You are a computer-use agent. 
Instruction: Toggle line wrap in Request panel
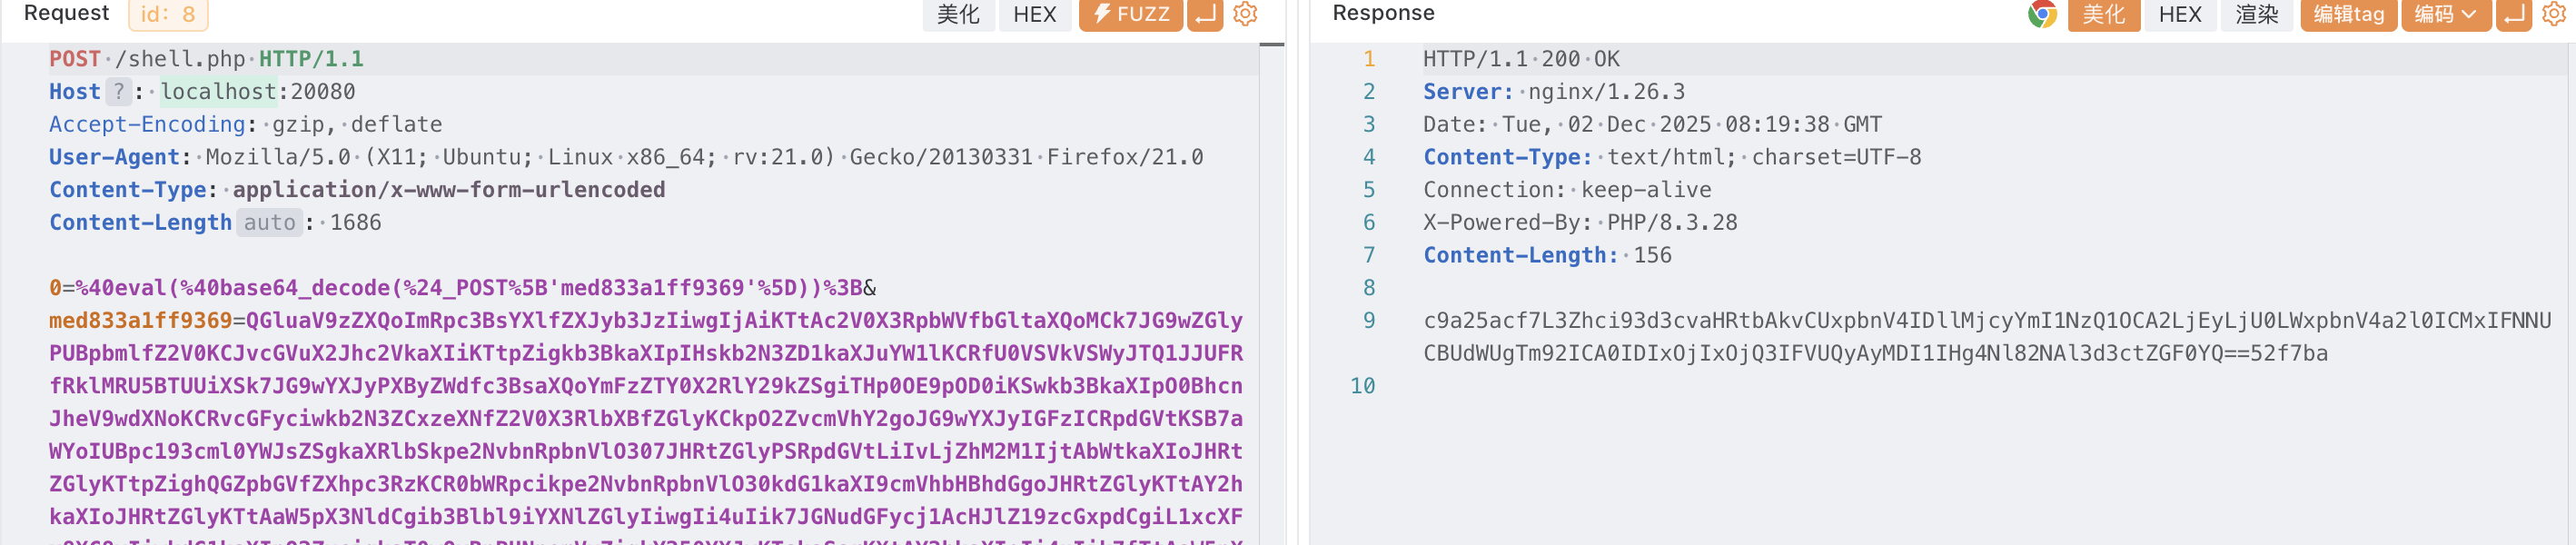(x=1206, y=14)
